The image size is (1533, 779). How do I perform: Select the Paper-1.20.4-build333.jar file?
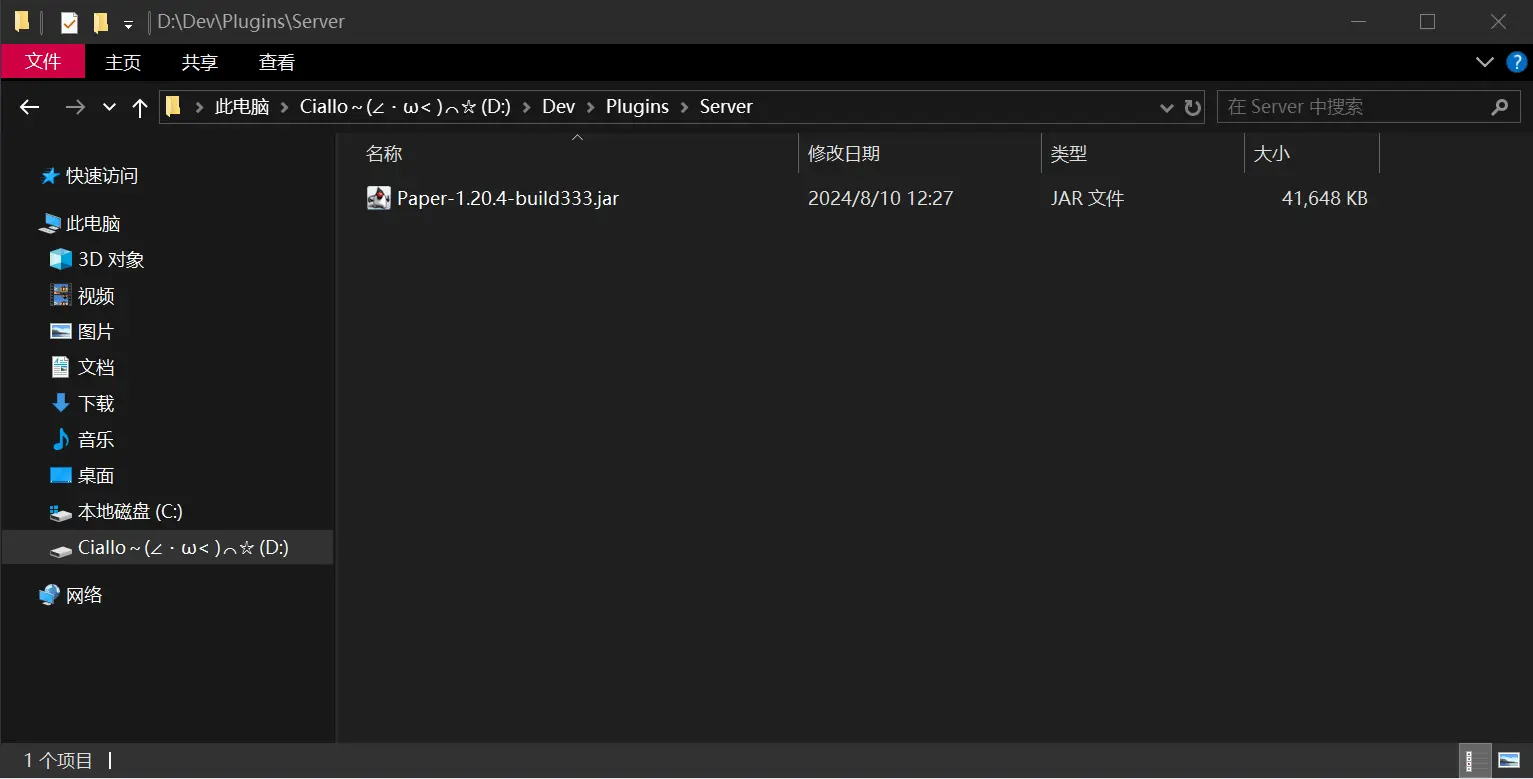point(507,198)
